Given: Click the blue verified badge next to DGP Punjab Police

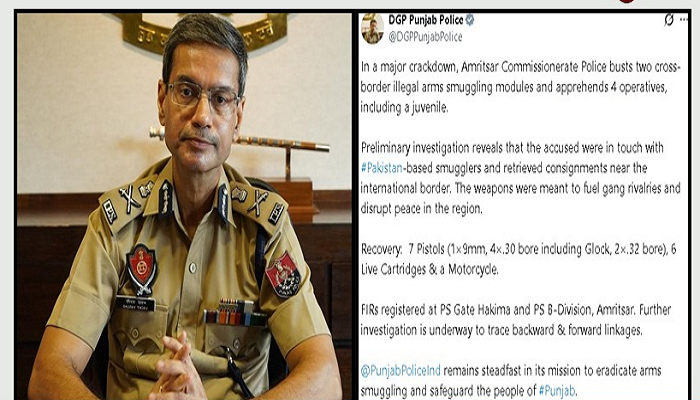Looking at the screenshot, I should 470,20.
